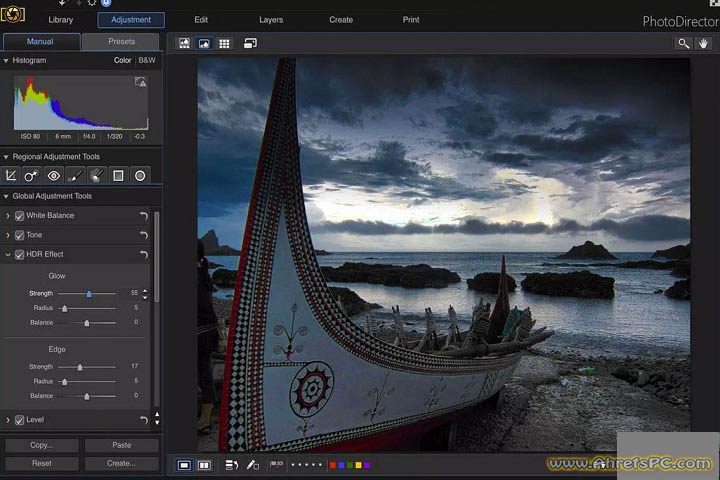Switch to the Presets tab
The width and height of the screenshot is (720, 480).
(x=121, y=42)
